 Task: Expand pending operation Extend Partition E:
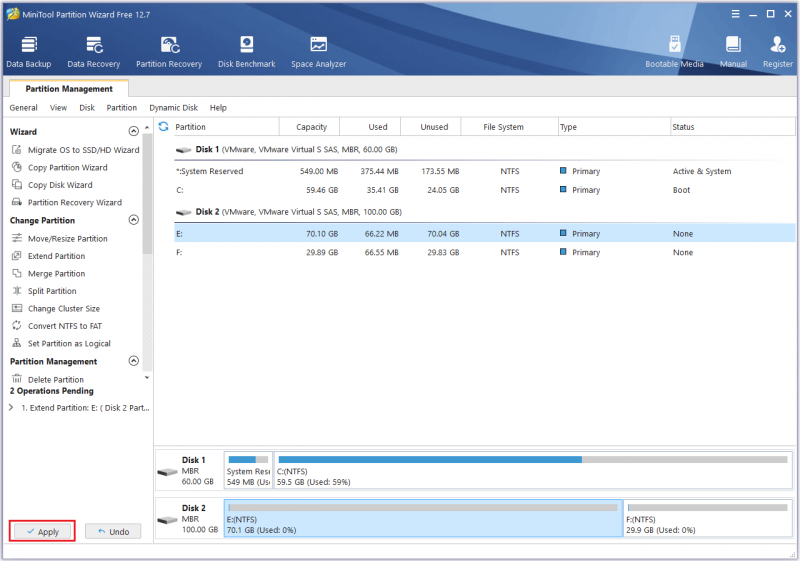(11, 407)
